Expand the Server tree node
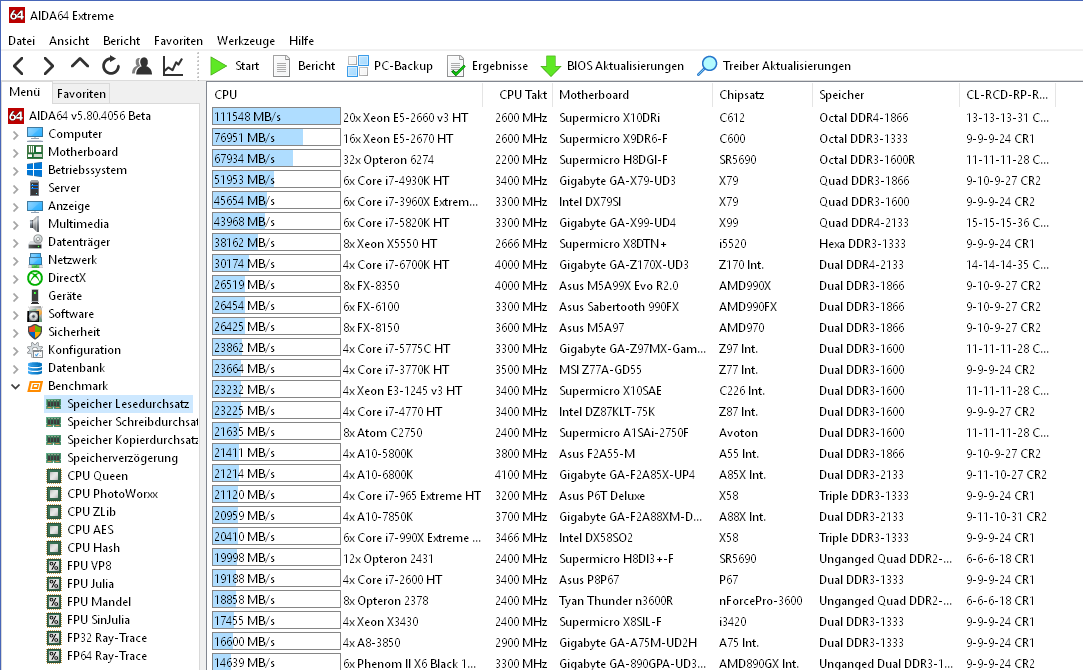This screenshot has width=1083, height=670. tap(15, 188)
